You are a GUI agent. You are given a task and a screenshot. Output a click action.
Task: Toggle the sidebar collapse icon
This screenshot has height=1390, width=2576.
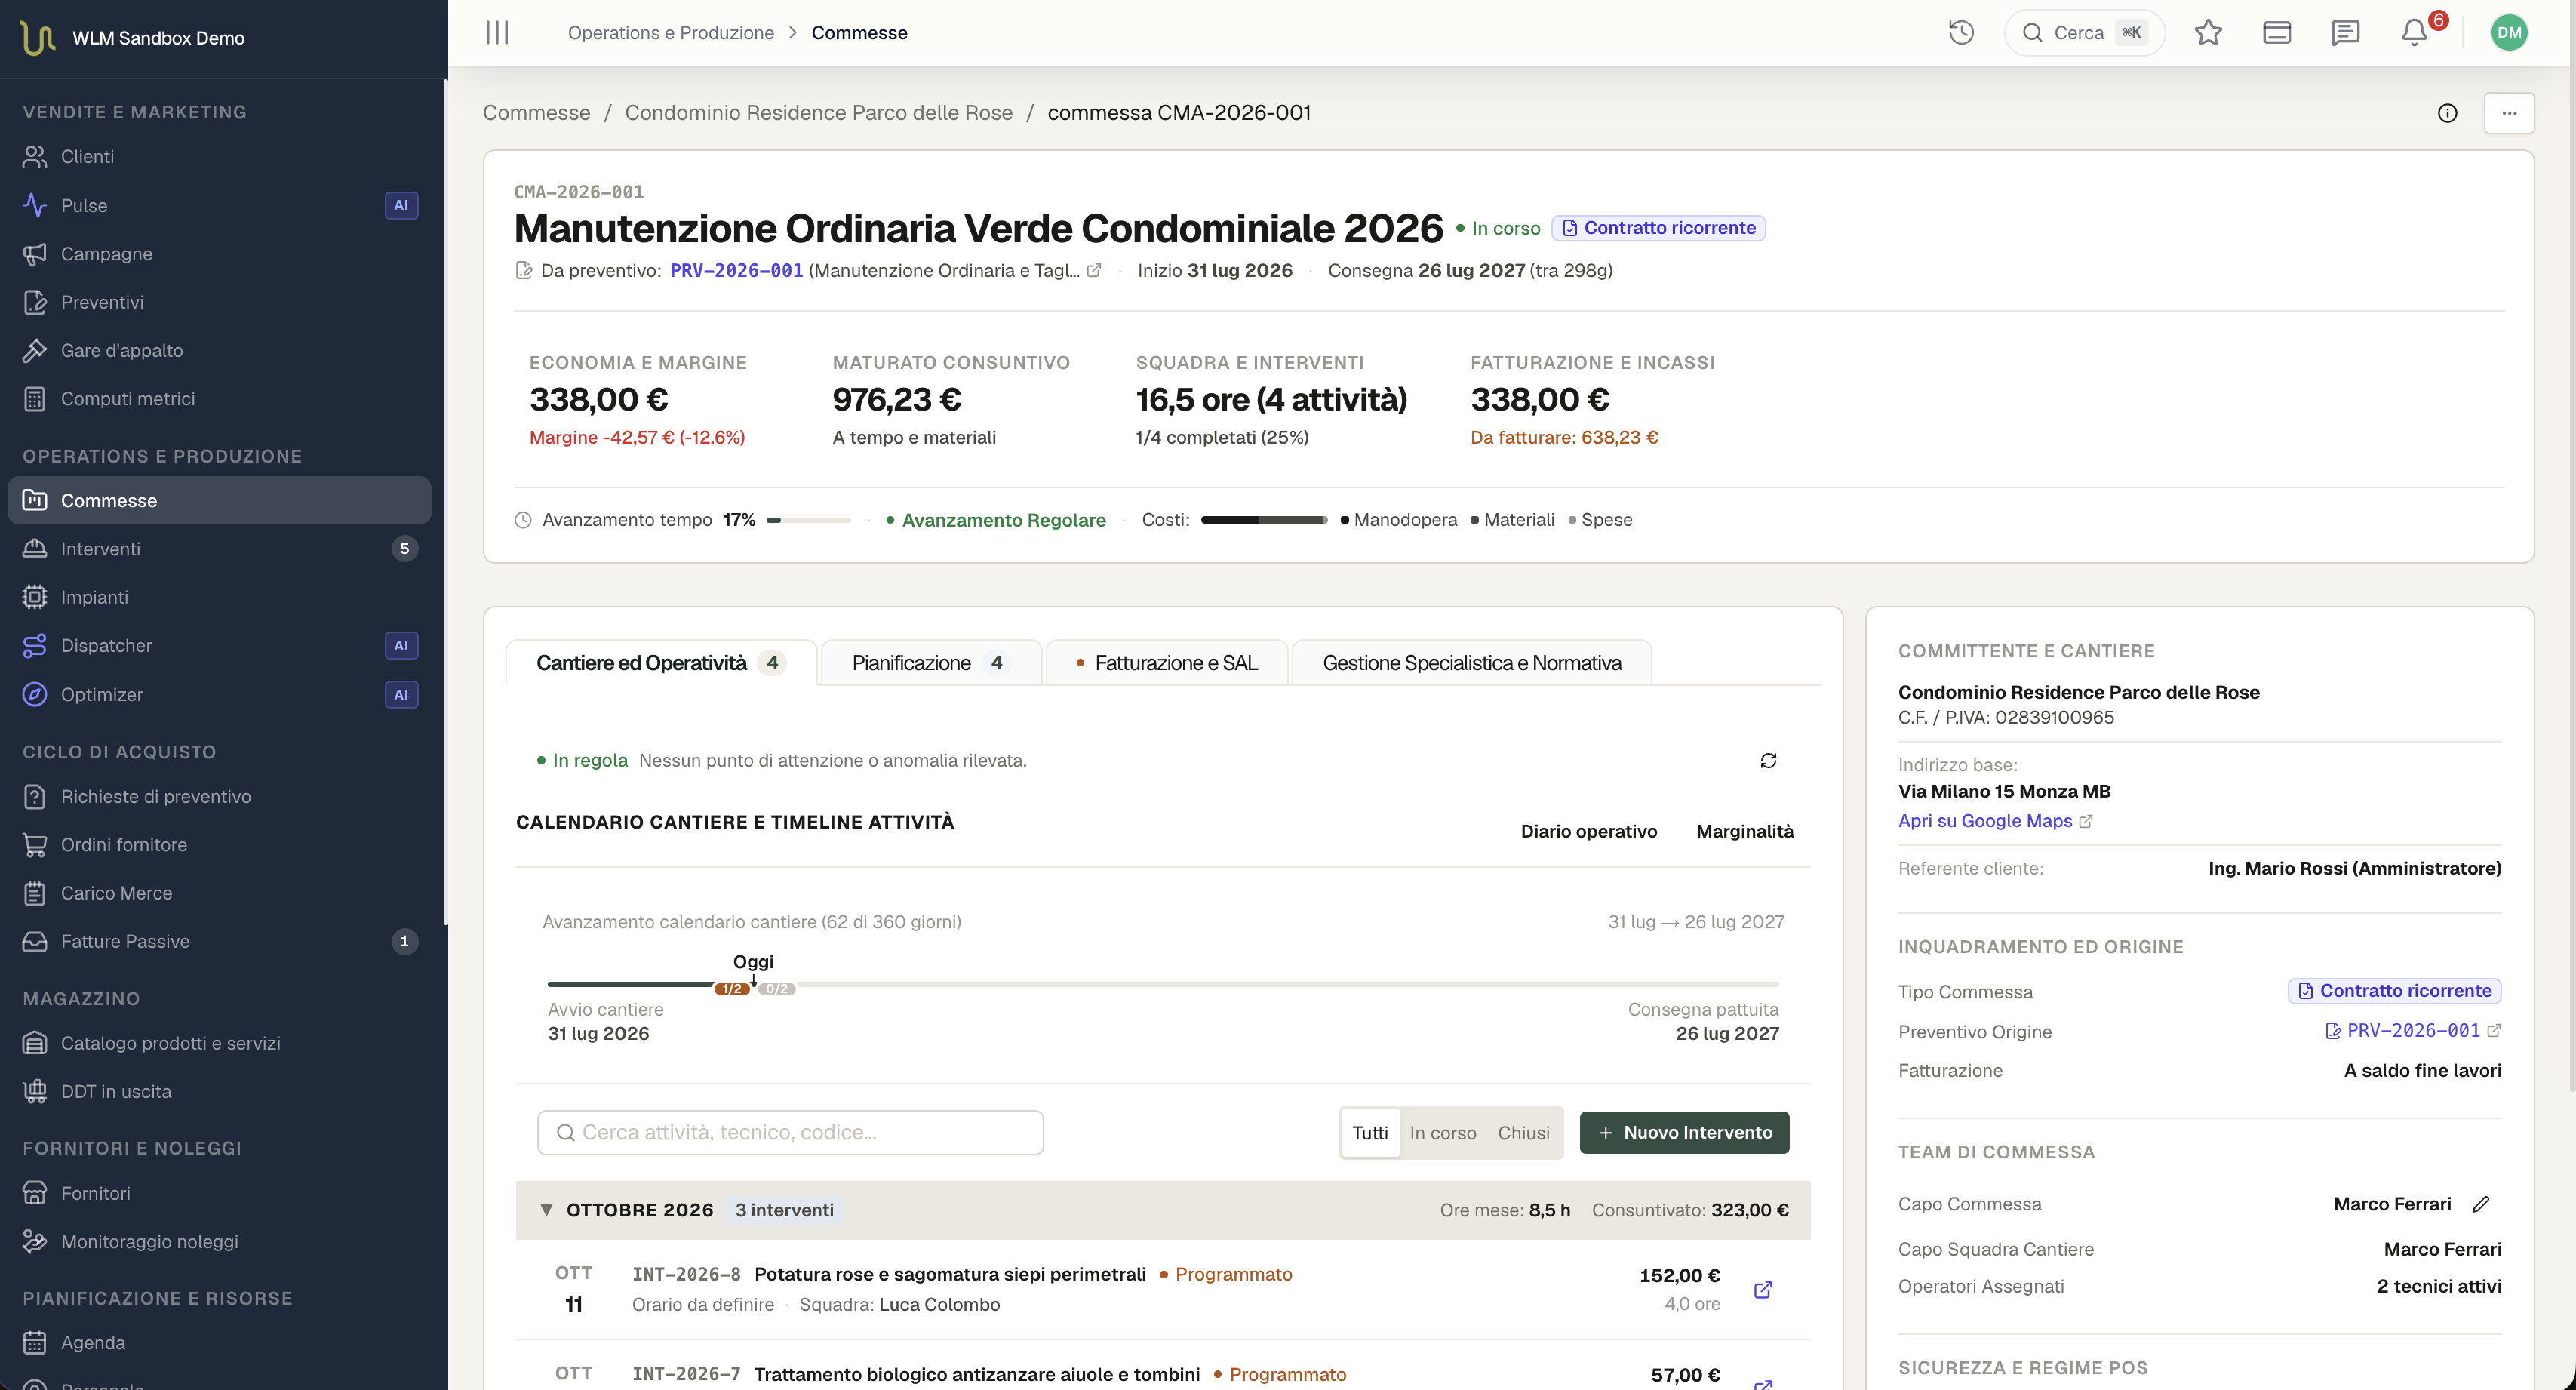click(497, 33)
